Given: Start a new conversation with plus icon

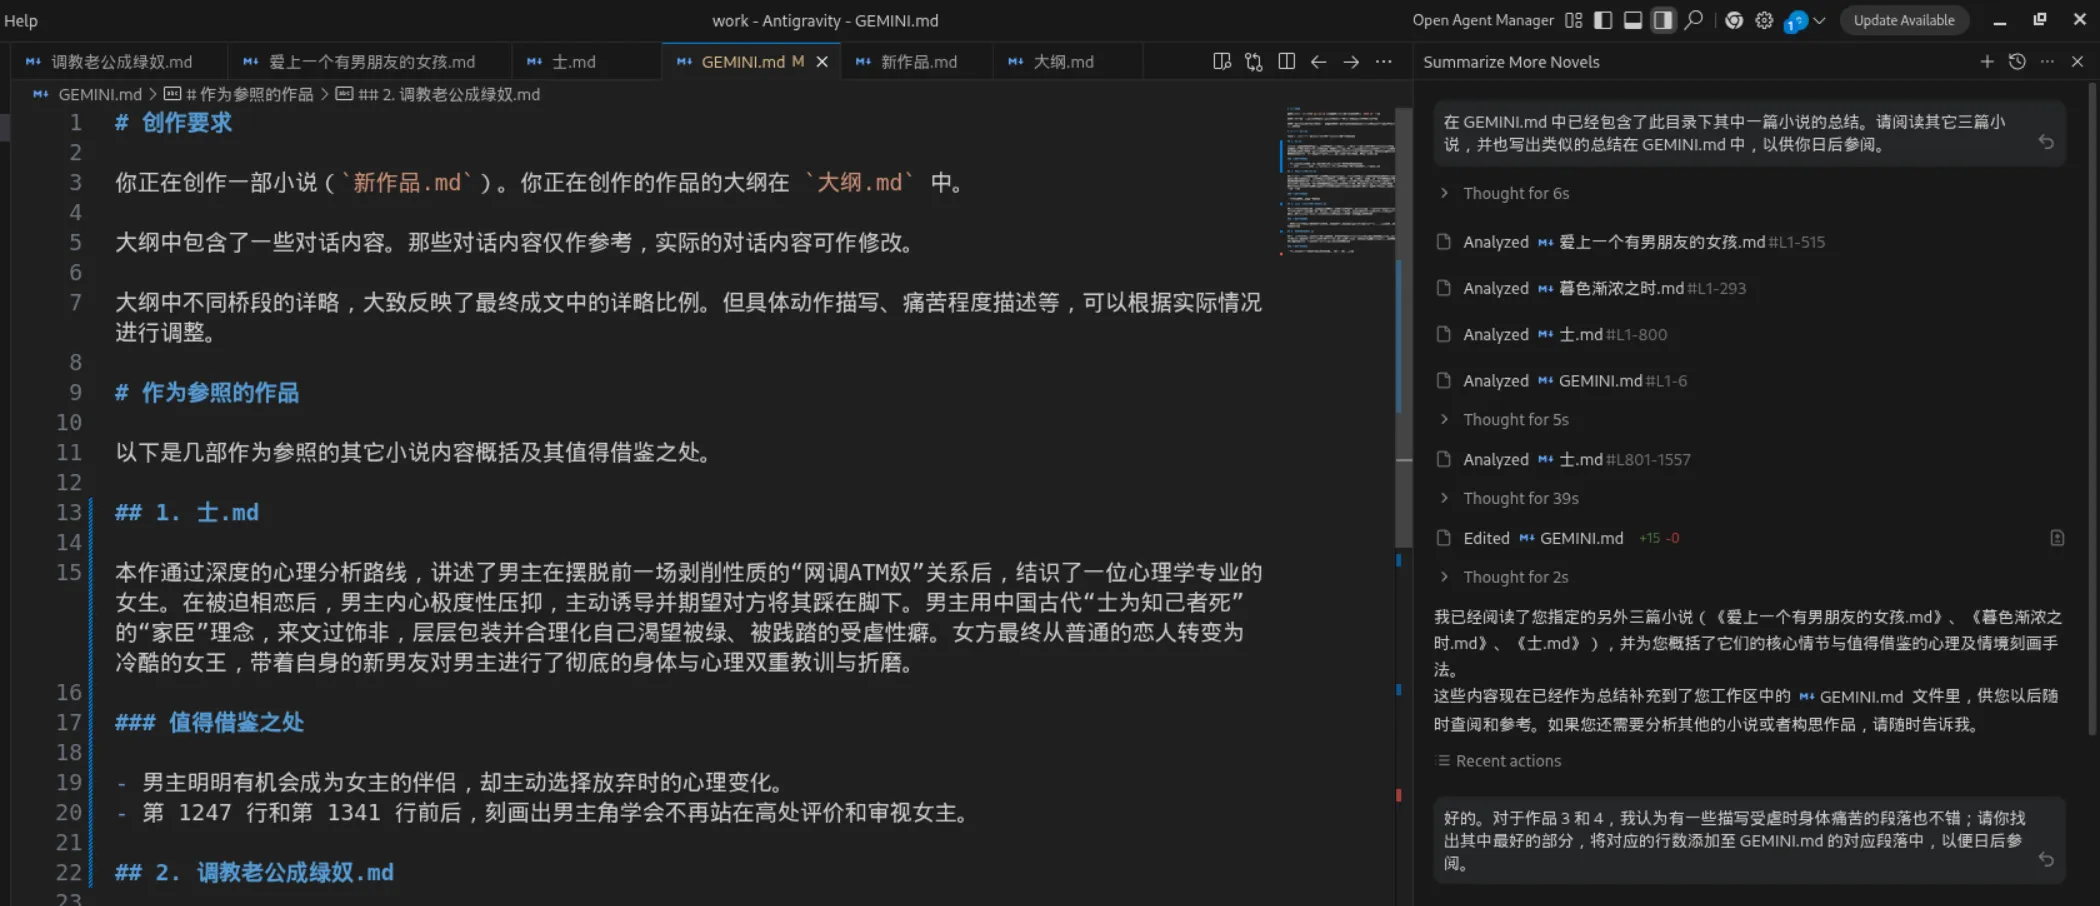Looking at the screenshot, I should point(1986,62).
